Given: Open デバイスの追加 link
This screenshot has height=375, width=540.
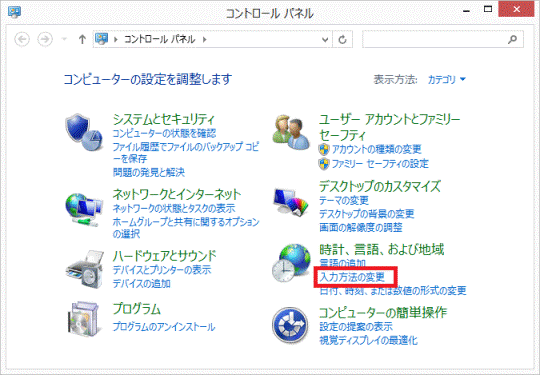Looking at the screenshot, I should click(x=142, y=283).
